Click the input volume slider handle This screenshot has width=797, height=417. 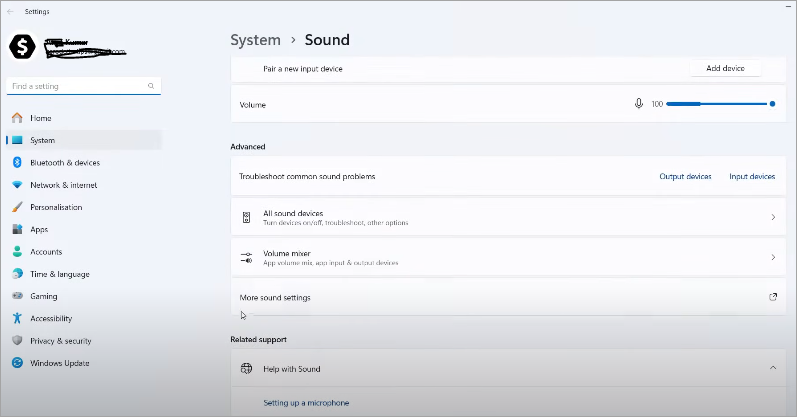(x=772, y=104)
